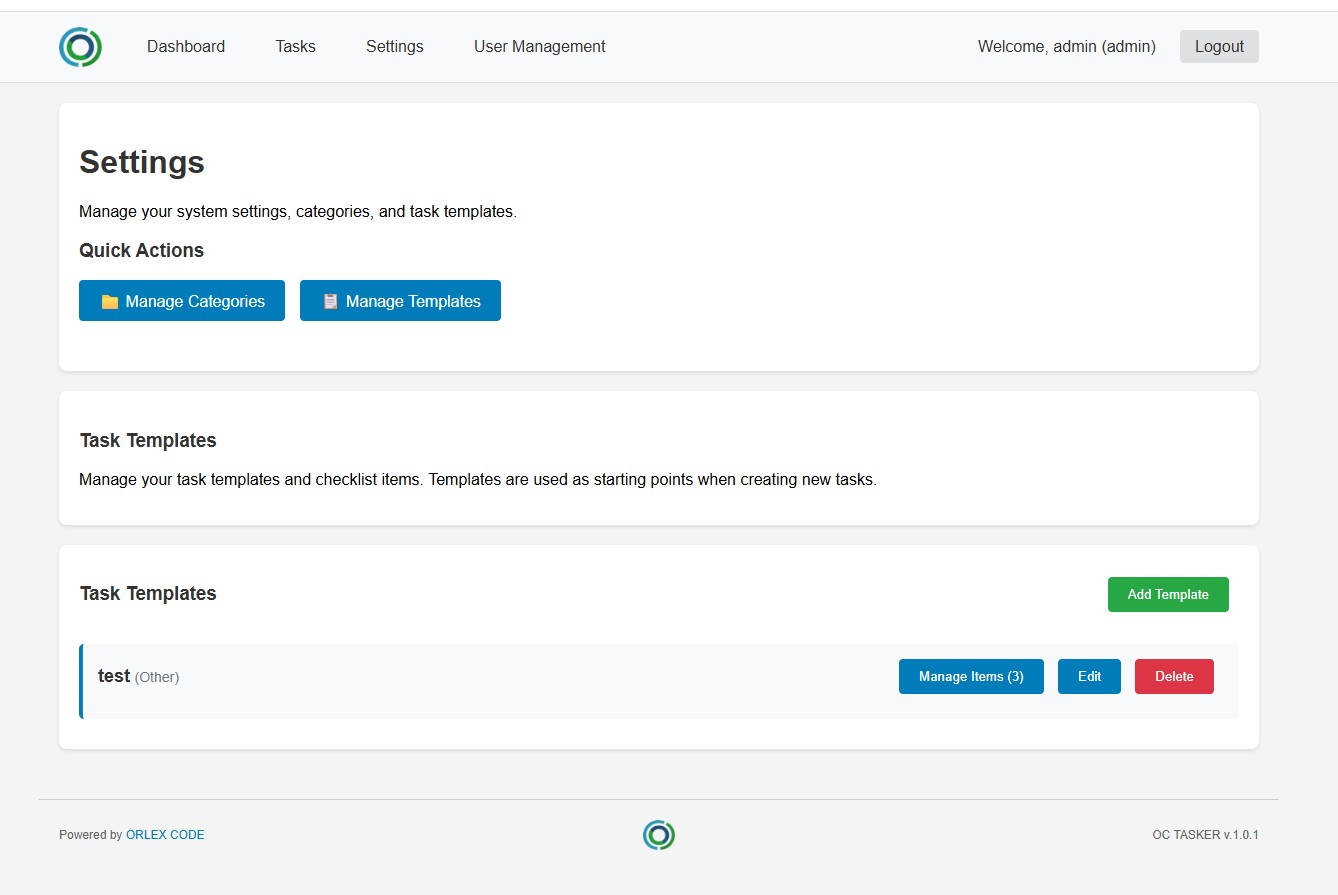Click the OC TASKER v.1.0.1 version label
Screen dimensions: 1338x895
click(x=1204, y=835)
